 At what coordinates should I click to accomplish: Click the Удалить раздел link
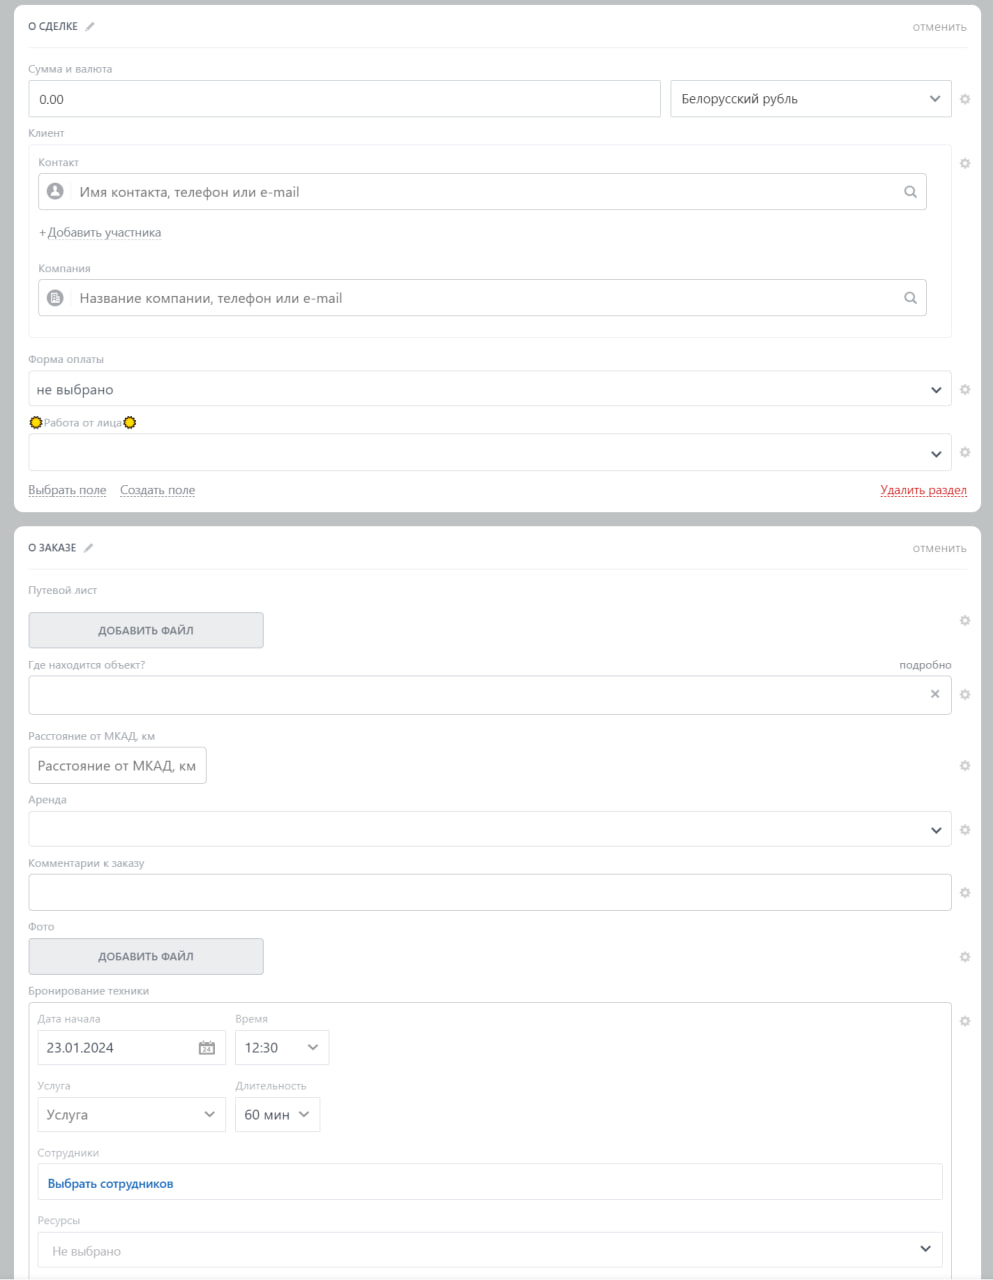click(923, 491)
